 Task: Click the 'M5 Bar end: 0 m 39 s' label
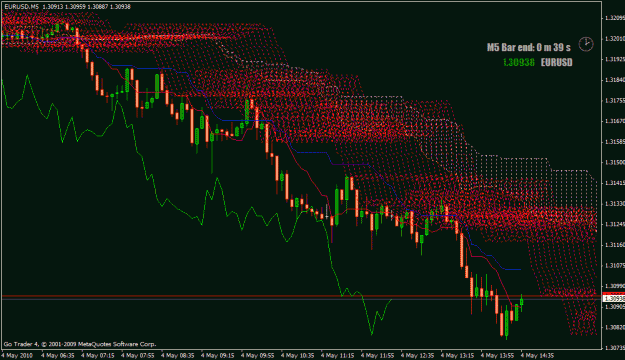[x=529, y=47]
